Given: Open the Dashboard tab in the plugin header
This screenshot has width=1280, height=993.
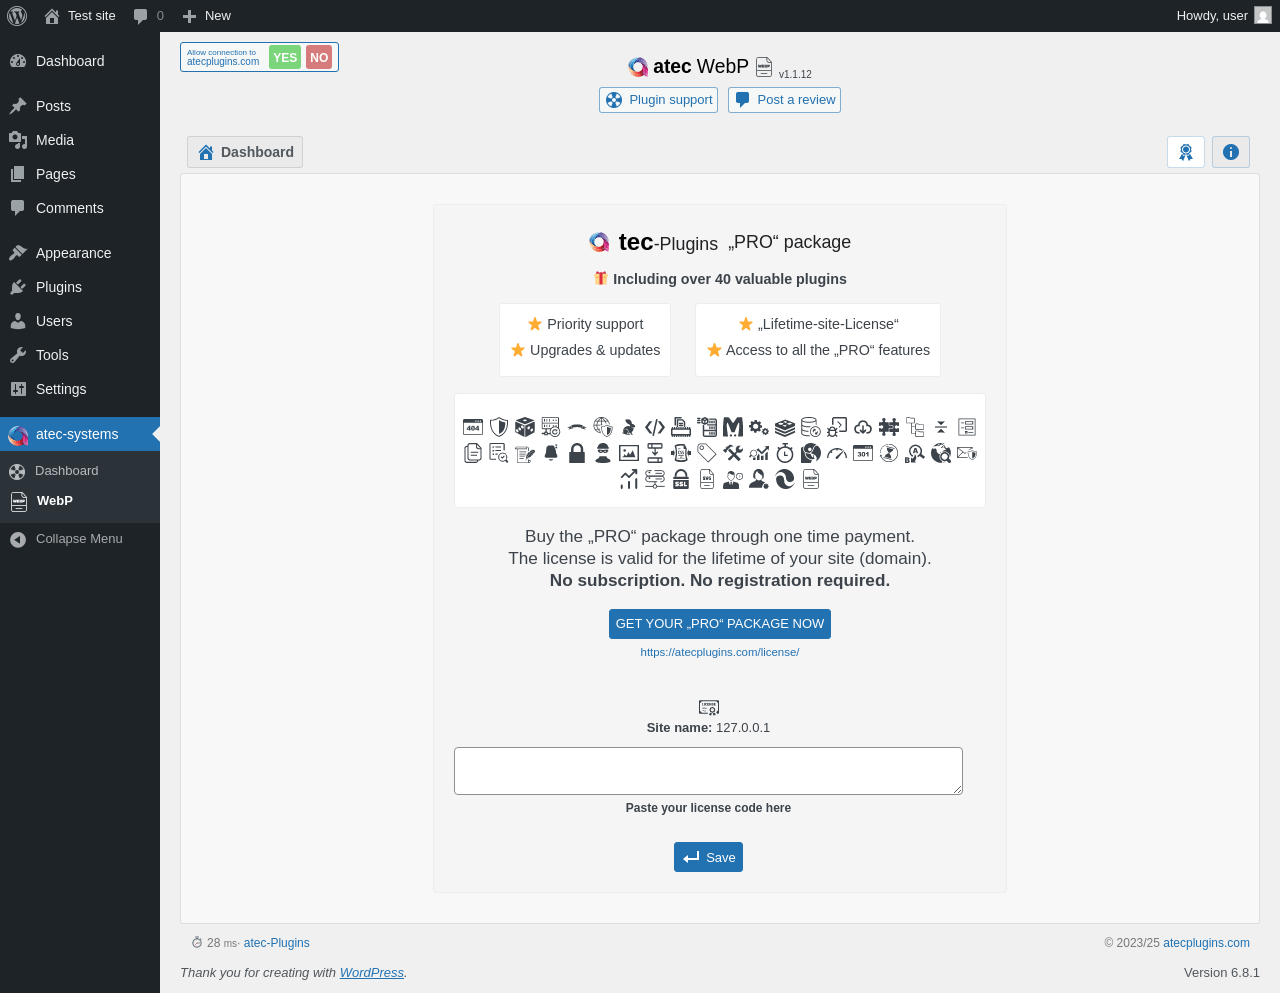Looking at the screenshot, I should 245,152.
